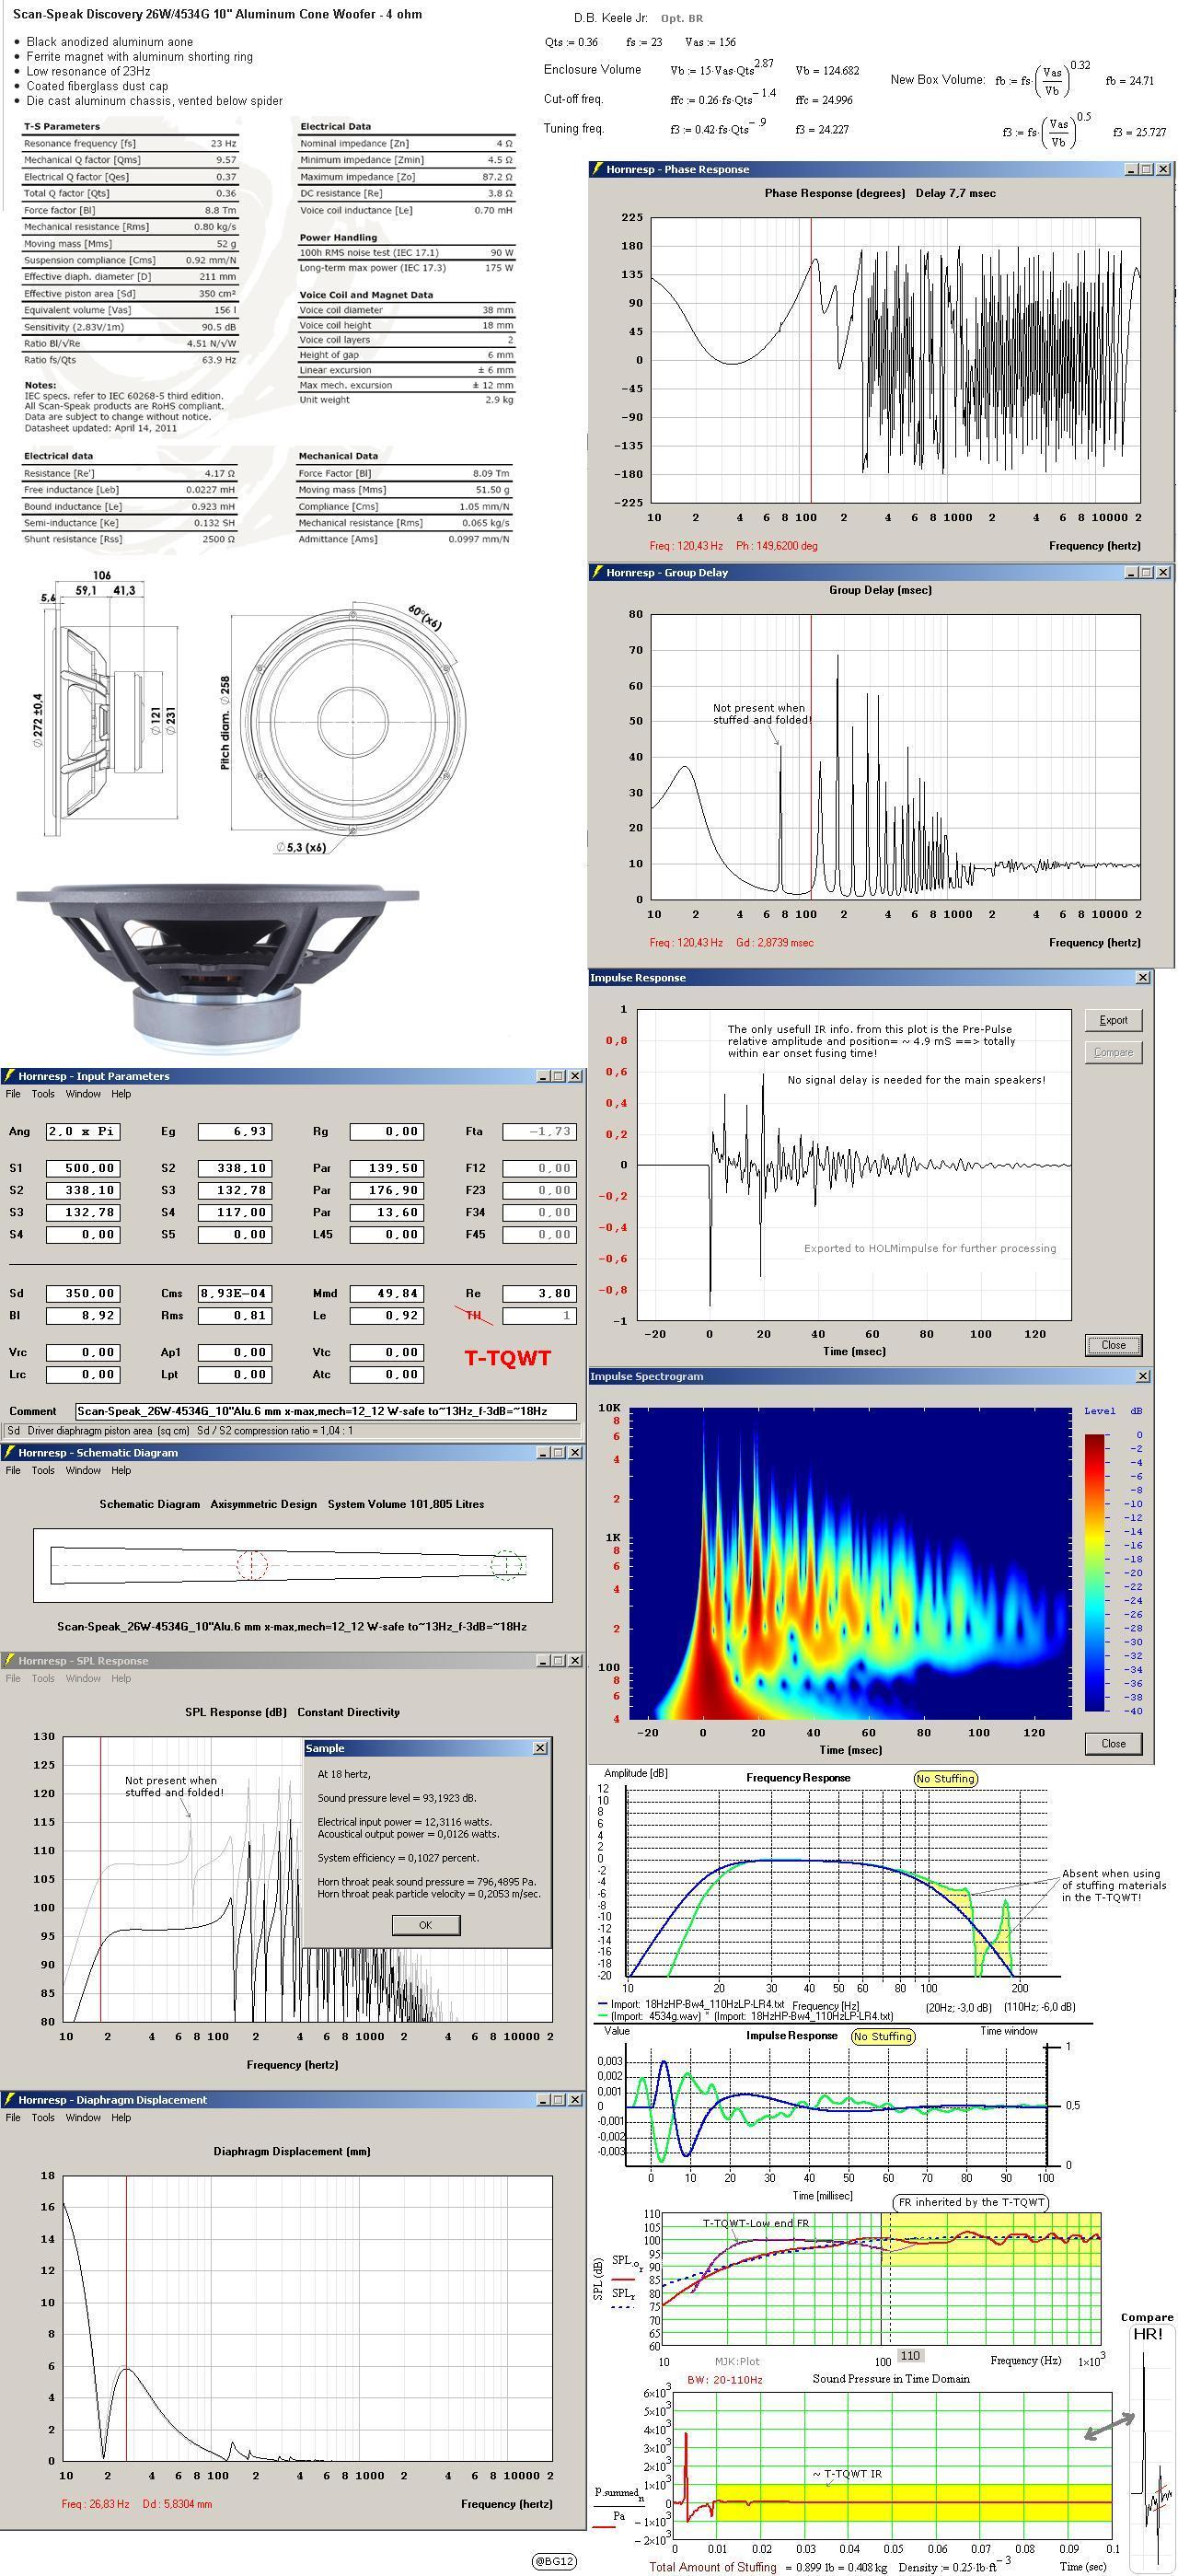This screenshot has width=1178, height=2576.
Task: Click the L45 input field
Action: pos(386,1234)
